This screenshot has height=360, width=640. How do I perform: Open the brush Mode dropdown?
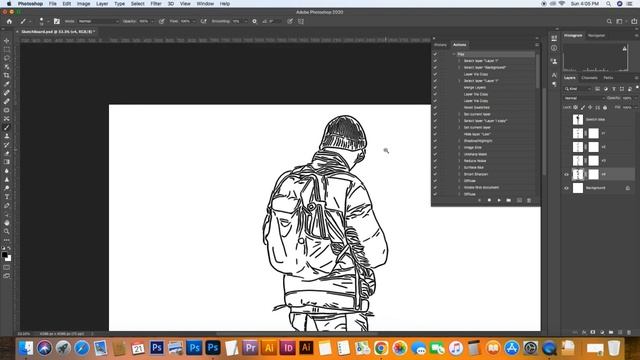coord(98,21)
